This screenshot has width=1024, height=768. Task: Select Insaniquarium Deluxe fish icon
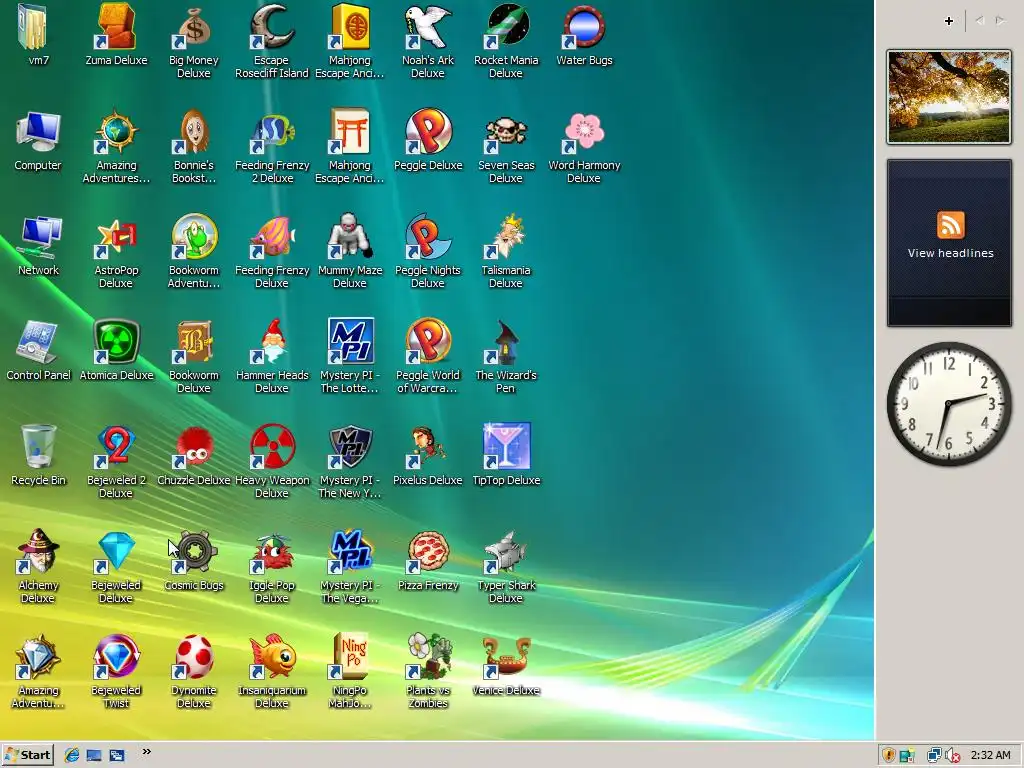click(272, 658)
